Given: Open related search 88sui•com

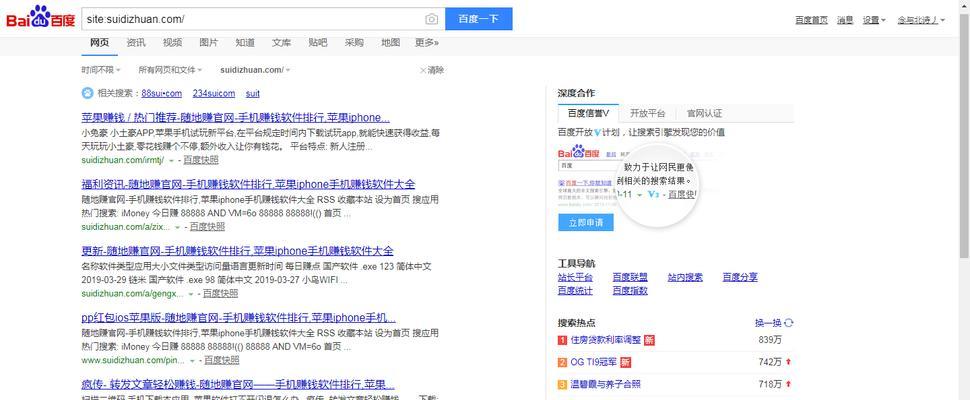Looking at the screenshot, I should [x=161, y=93].
